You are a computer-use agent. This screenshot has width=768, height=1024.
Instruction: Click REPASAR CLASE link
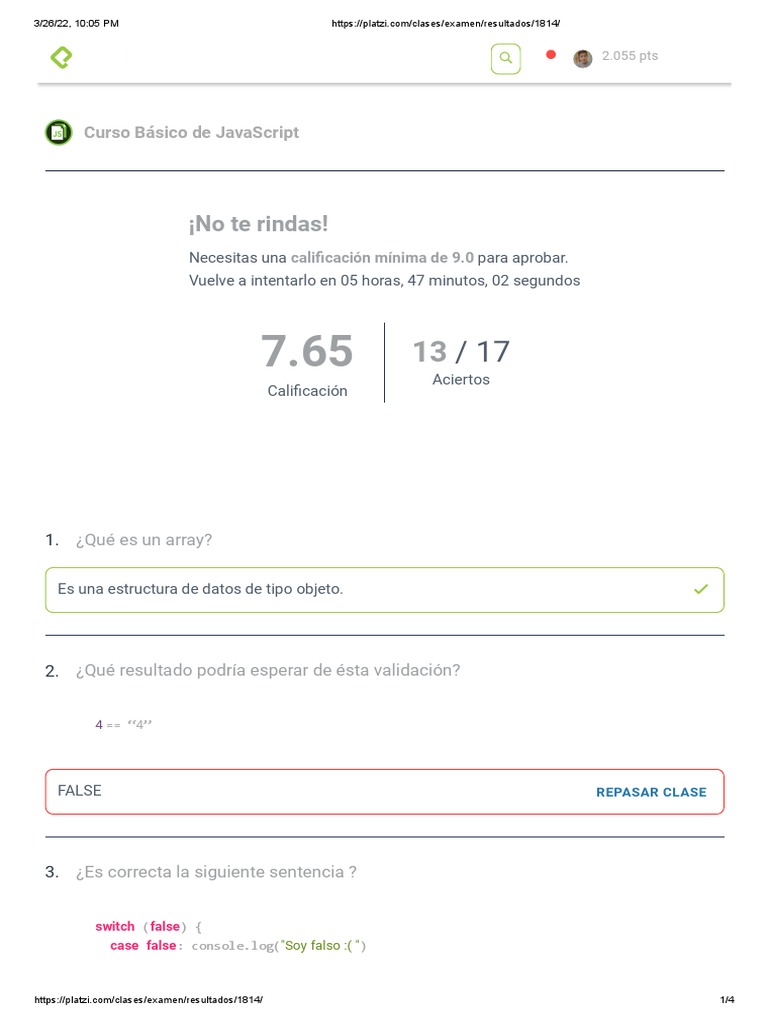[x=651, y=792]
